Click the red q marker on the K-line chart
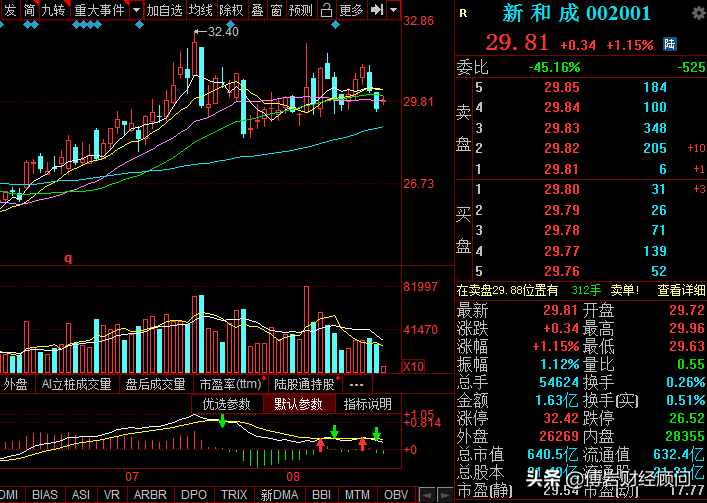 (x=68, y=258)
